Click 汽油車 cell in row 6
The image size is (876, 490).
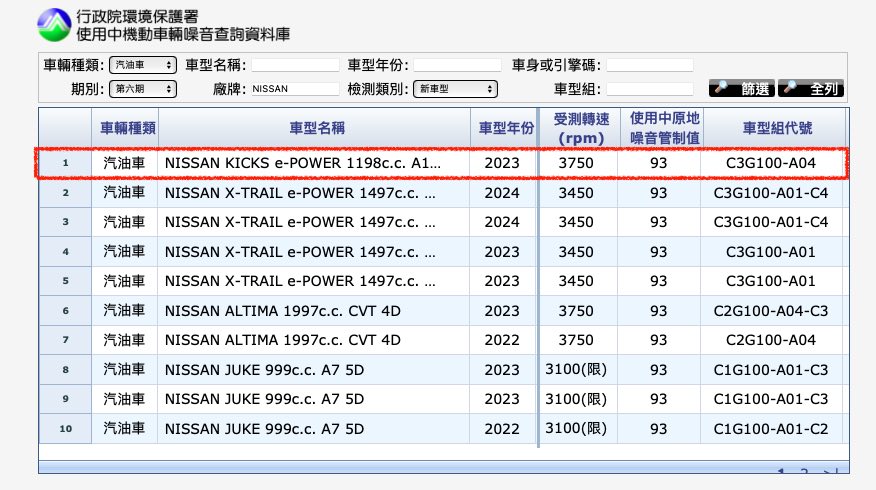(124, 311)
